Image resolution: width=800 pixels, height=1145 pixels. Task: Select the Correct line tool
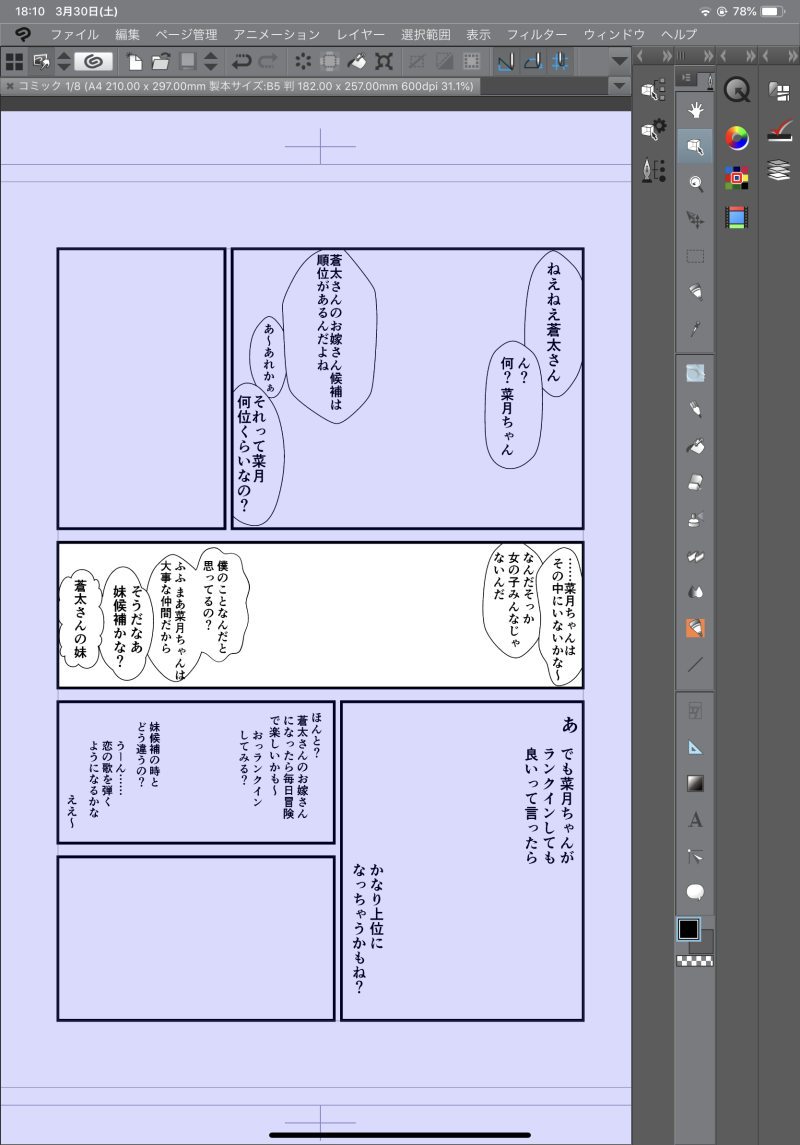click(696, 857)
